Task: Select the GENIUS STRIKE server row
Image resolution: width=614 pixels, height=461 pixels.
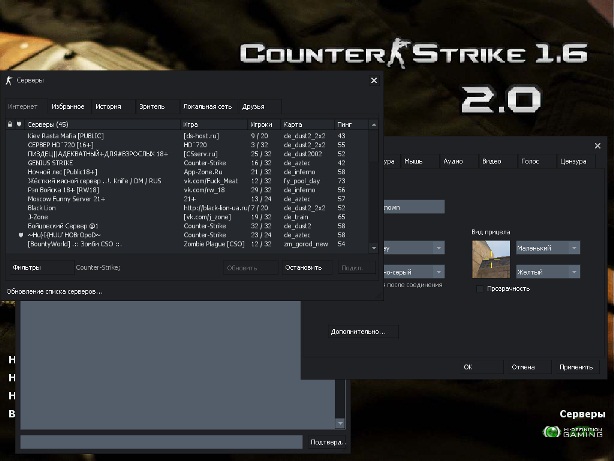Action: (x=187, y=163)
